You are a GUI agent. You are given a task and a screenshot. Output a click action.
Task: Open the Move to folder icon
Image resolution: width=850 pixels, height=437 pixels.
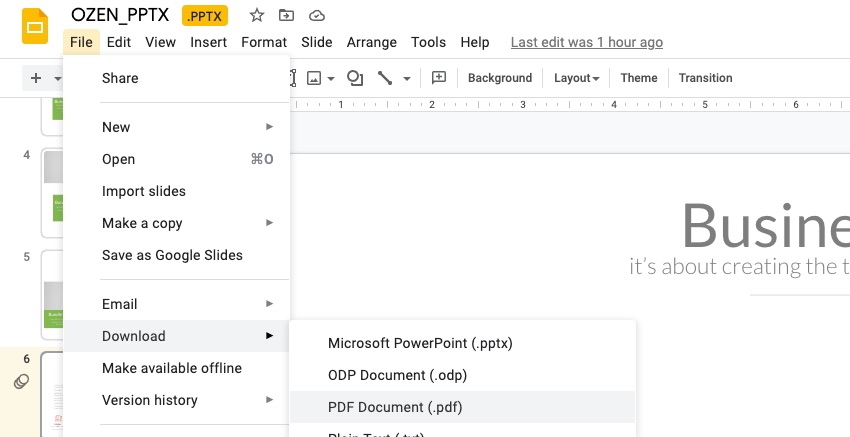pos(286,16)
